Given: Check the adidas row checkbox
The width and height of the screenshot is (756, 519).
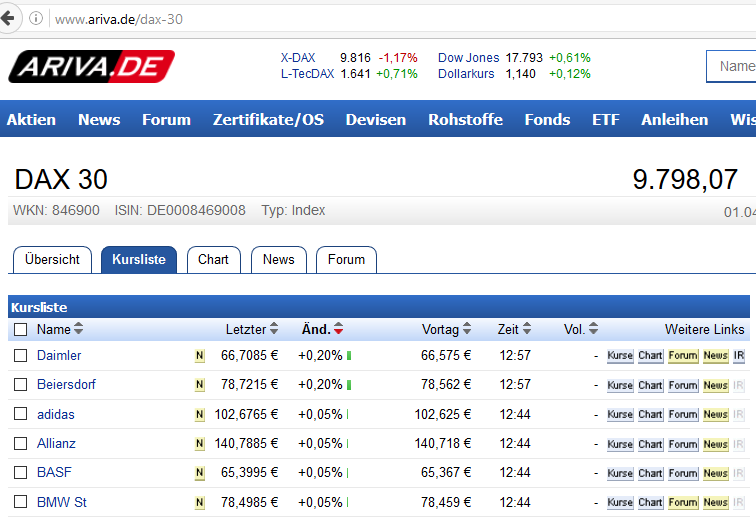Looking at the screenshot, I should tap(20, 414).
